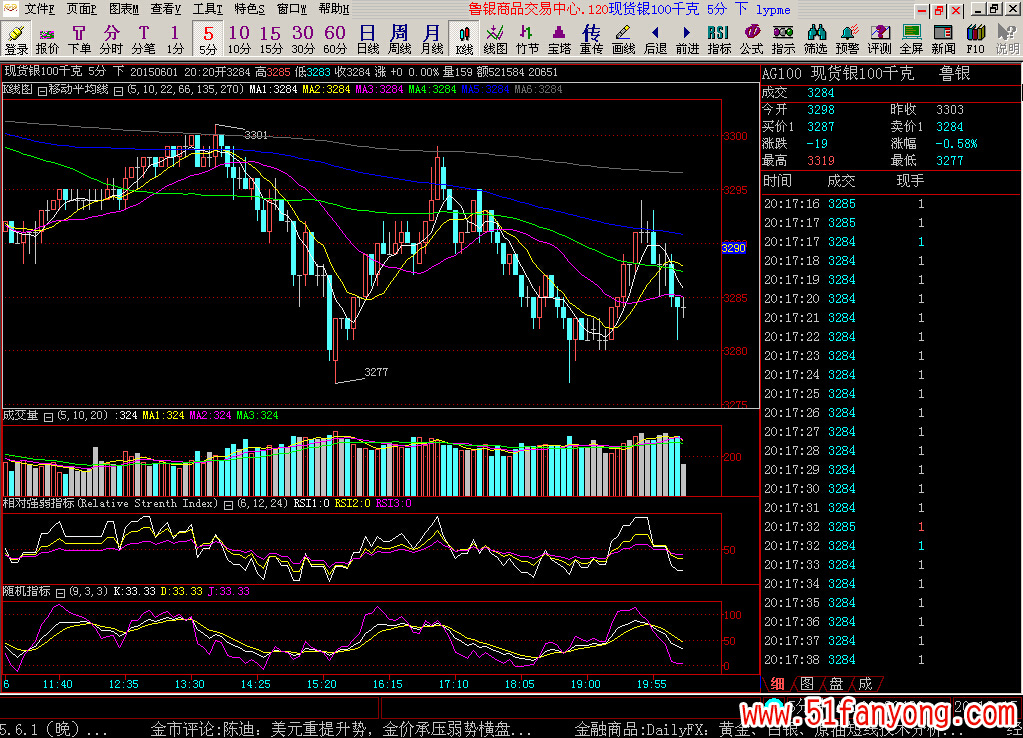Open the 公式 formula manager

[752, 39]
